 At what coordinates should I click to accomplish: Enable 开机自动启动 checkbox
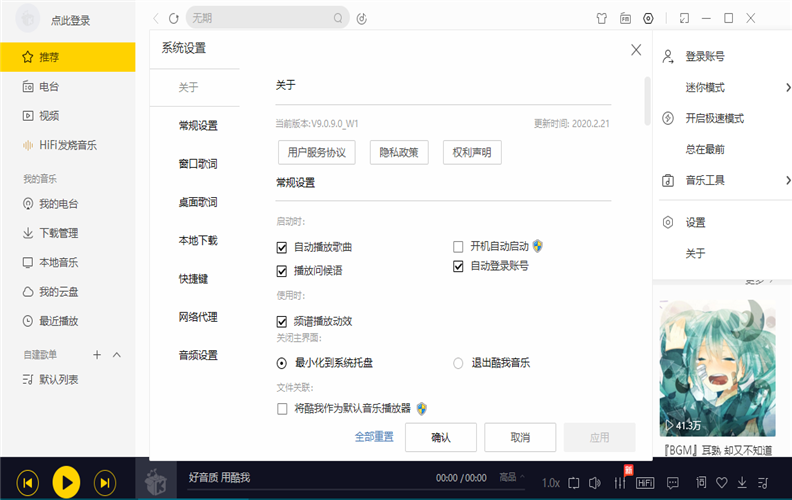[x=459, y=246]
